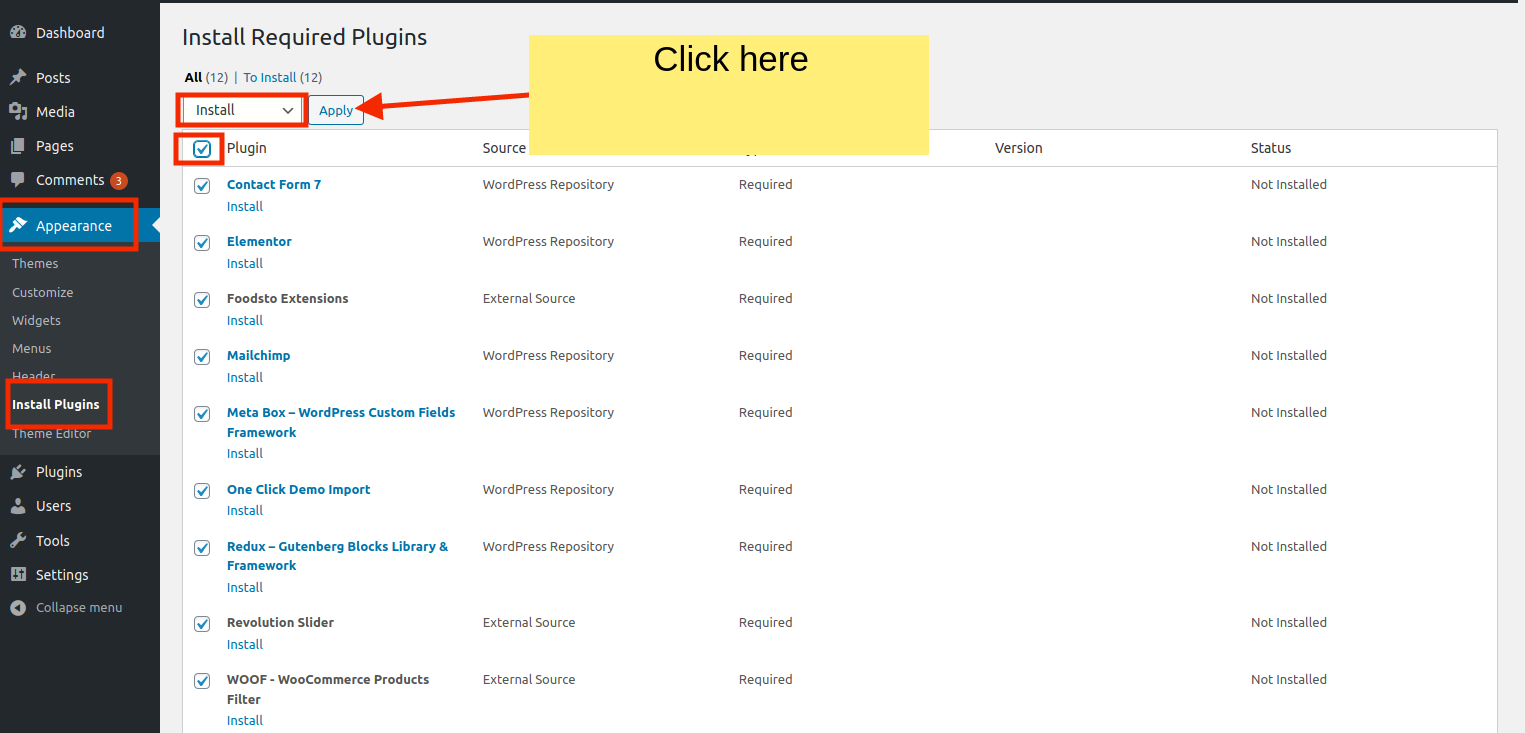Image resolution: width=1525 pixels, height=733 pixels.
Task: Click the Collapse menu label
Action: (79, 608)
